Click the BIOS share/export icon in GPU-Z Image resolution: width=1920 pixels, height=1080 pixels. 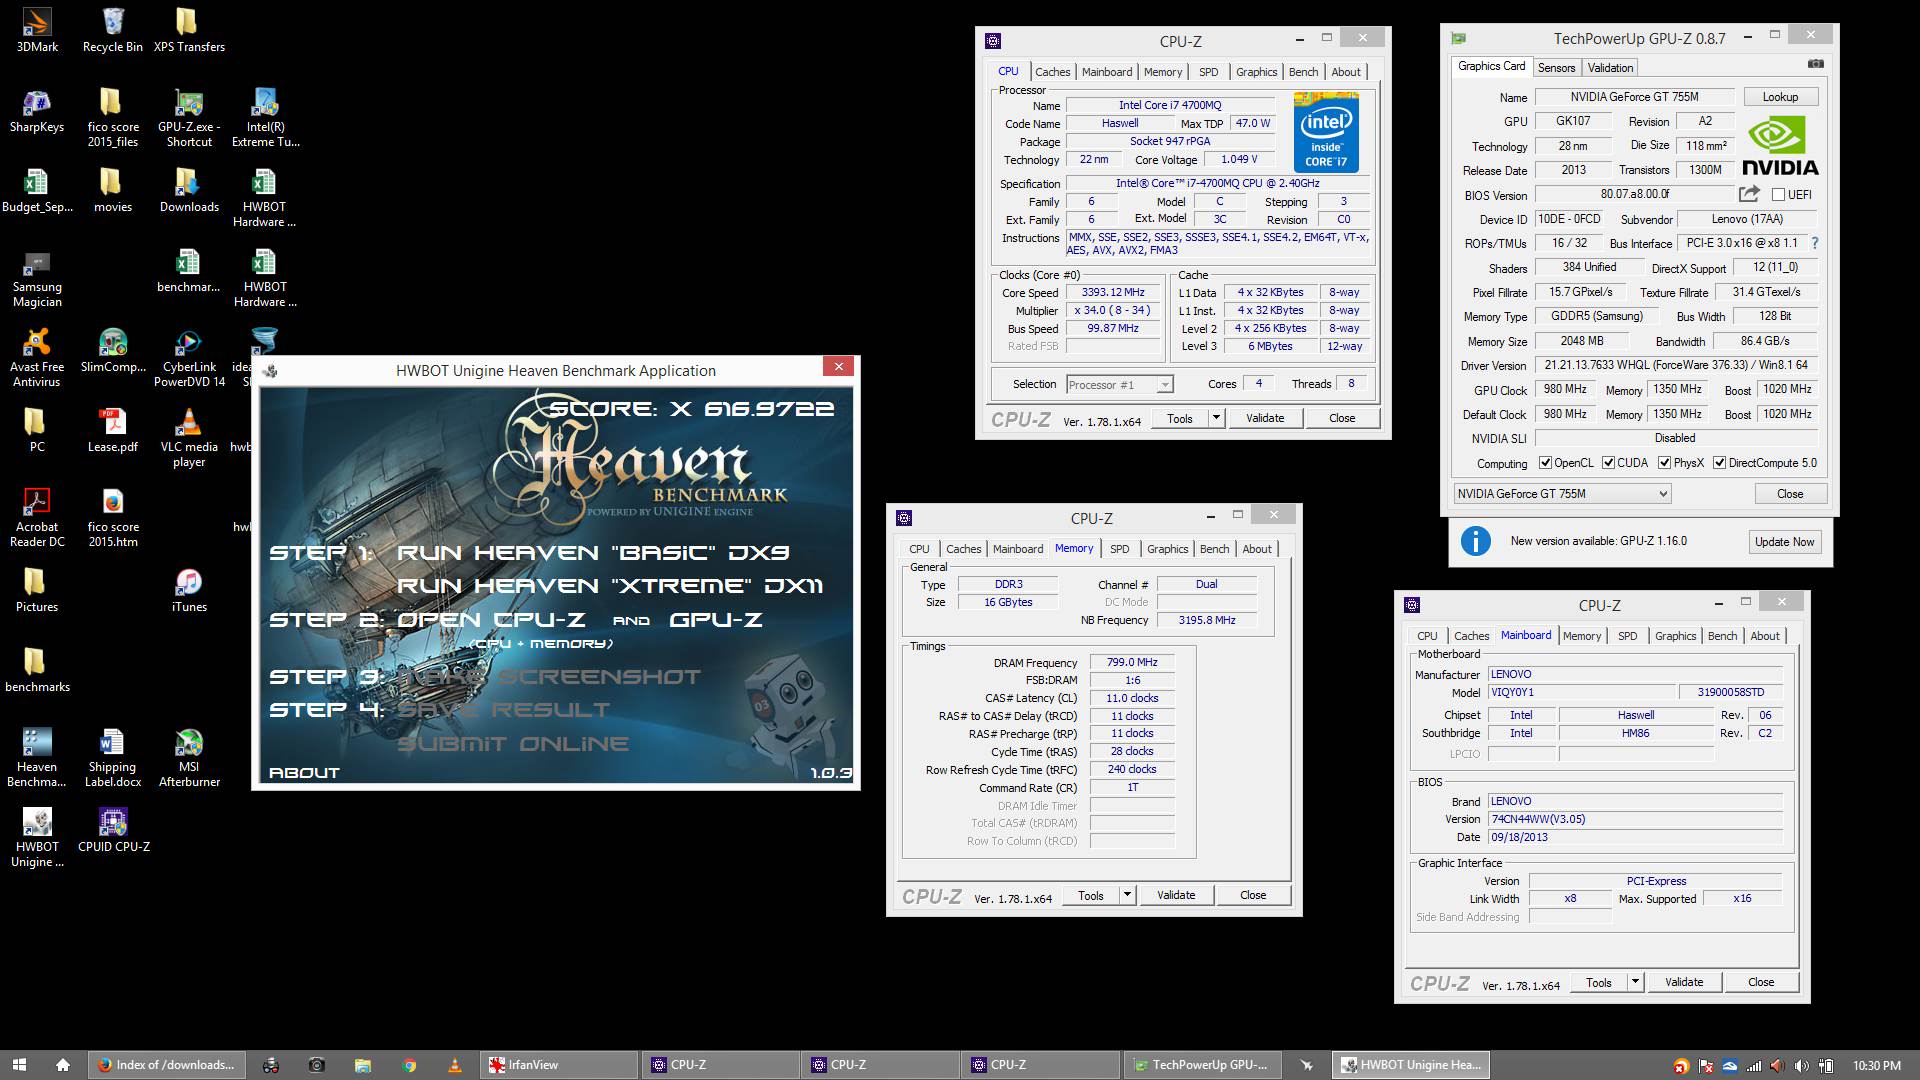click(1749, 194)
